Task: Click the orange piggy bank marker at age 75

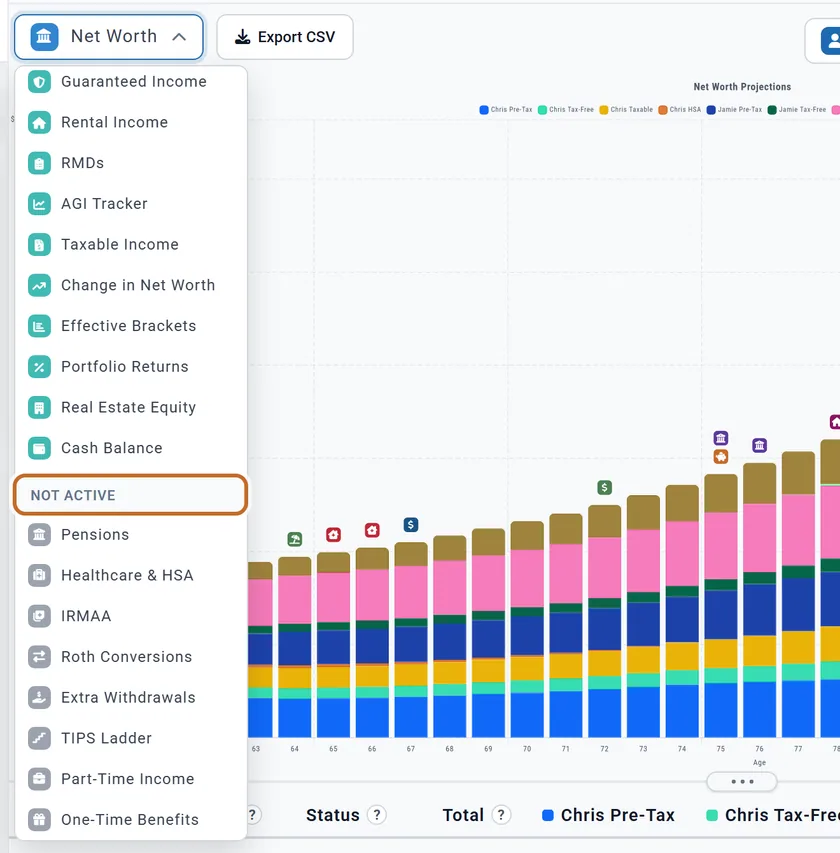Action: 721,456
